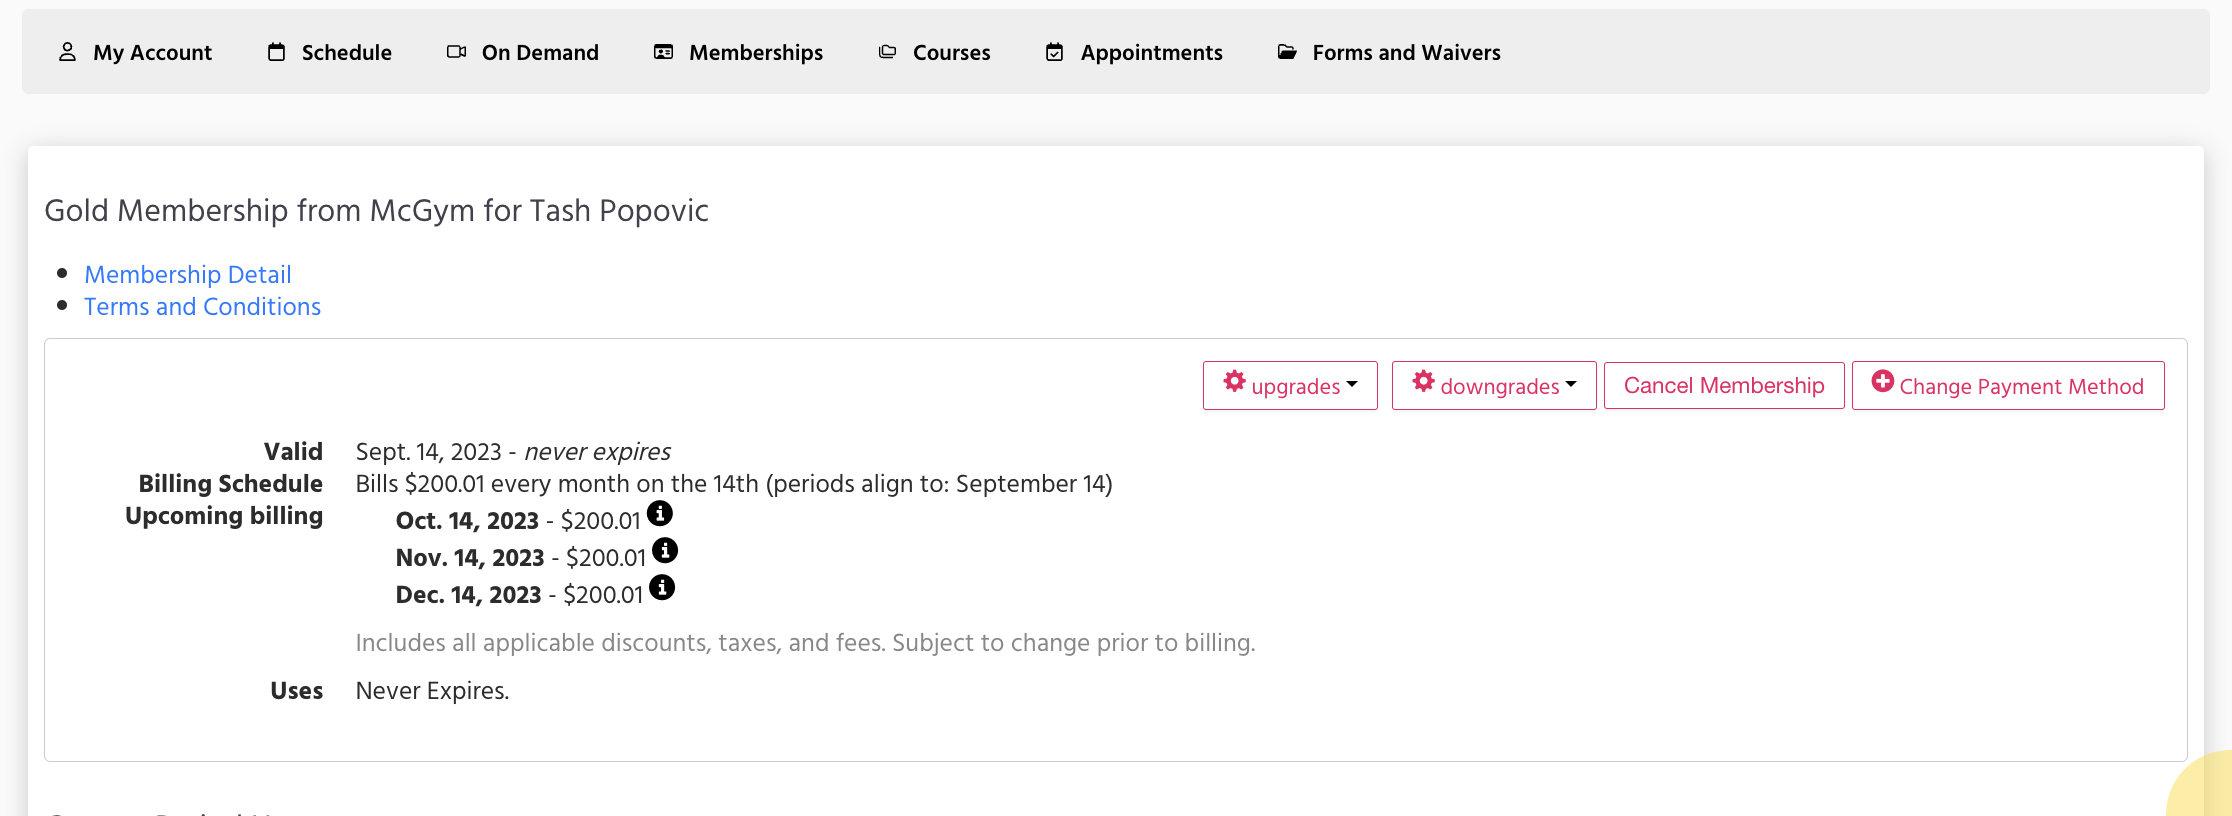Click info icon beside Dec. 14 billing
Screen dimensions: 2232x816
(662, 588)
